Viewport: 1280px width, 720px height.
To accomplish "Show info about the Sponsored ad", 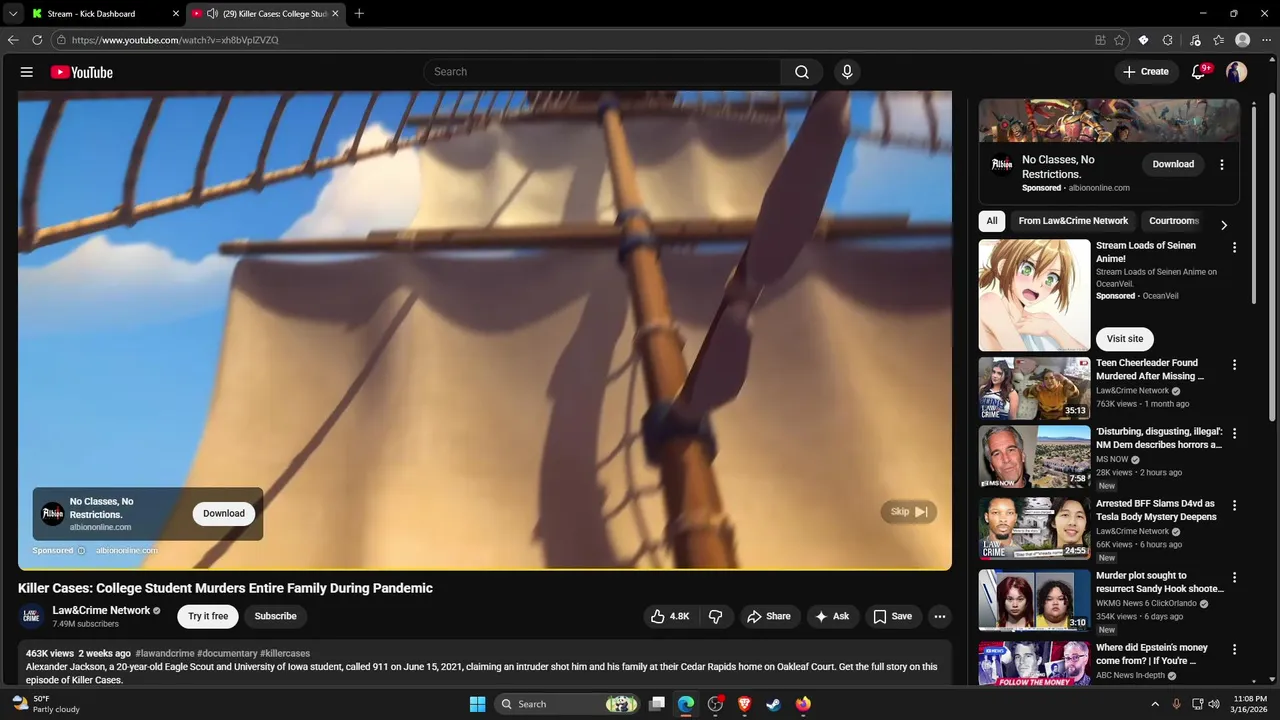I will (x=82, y=550).
